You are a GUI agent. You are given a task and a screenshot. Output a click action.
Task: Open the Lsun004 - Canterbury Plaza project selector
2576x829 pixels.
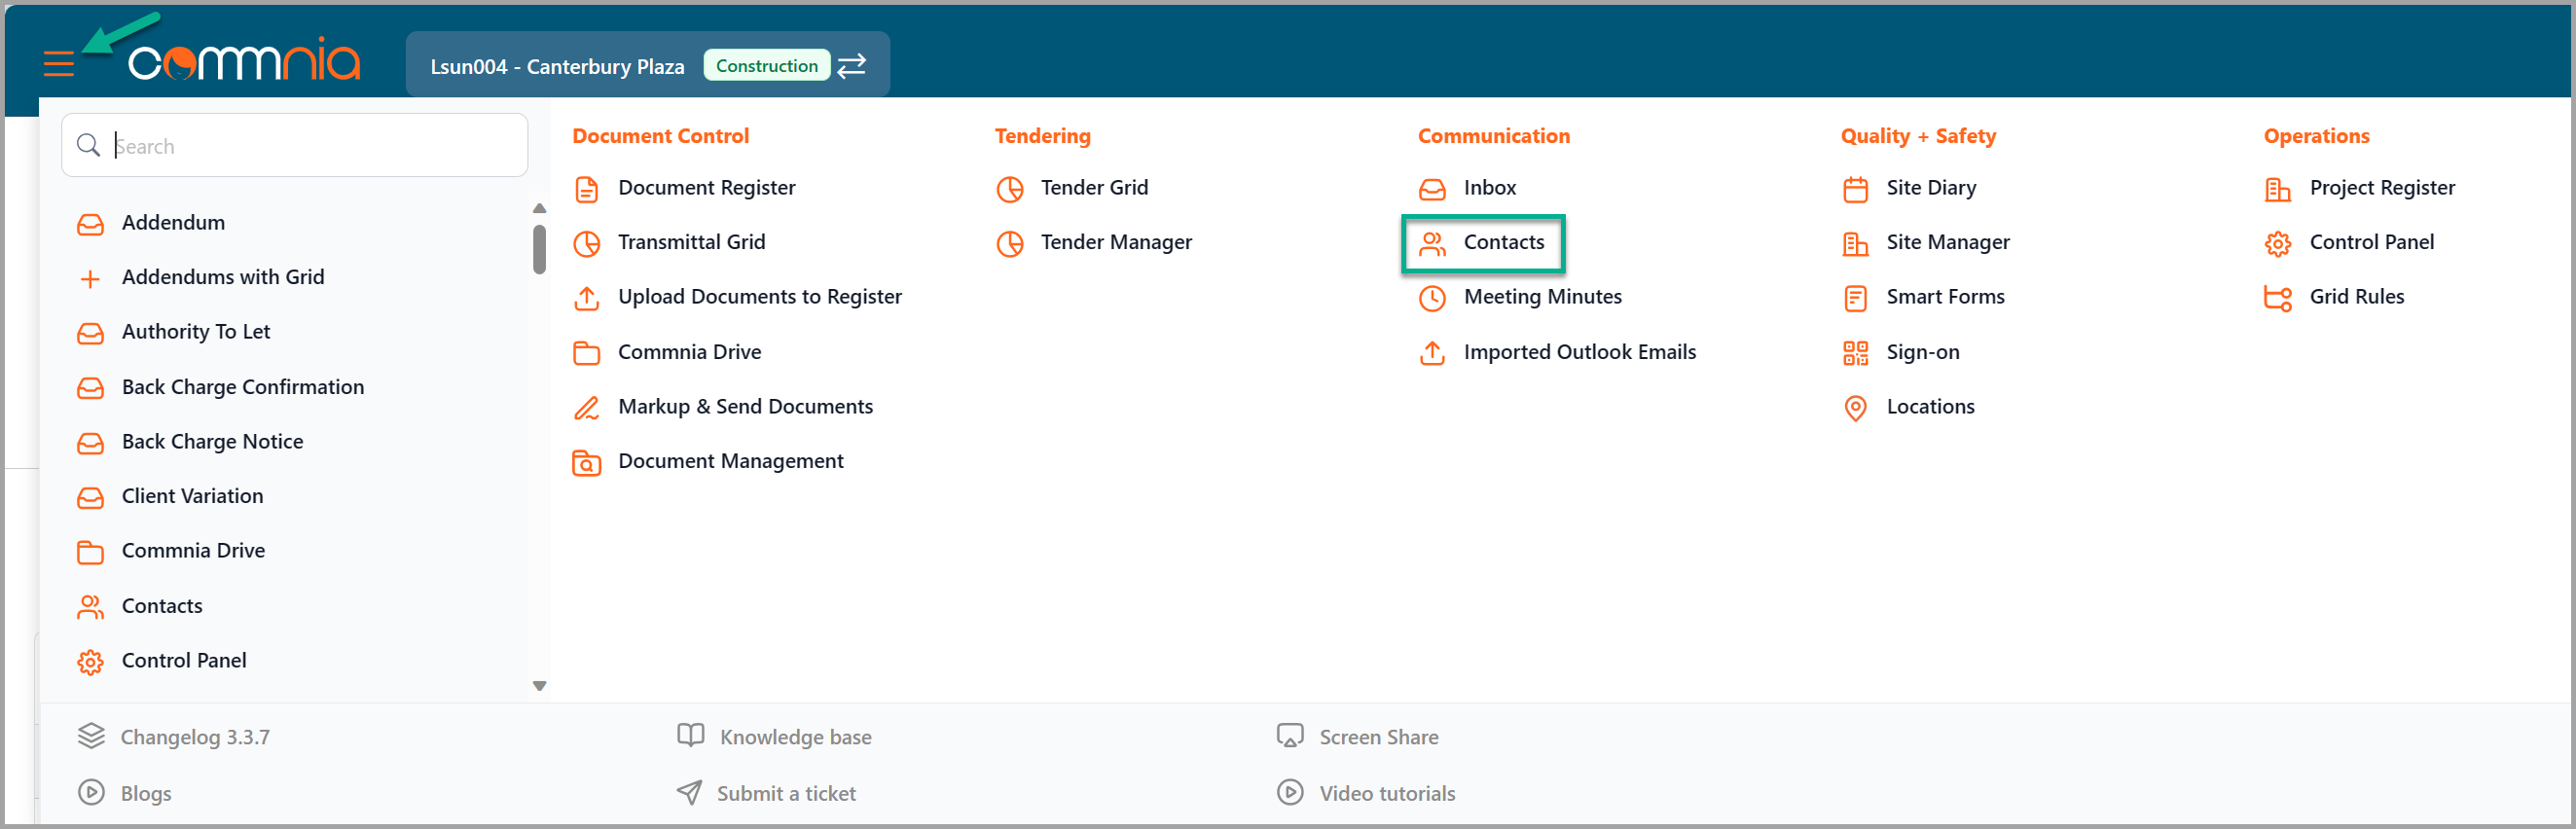[557, 66]
